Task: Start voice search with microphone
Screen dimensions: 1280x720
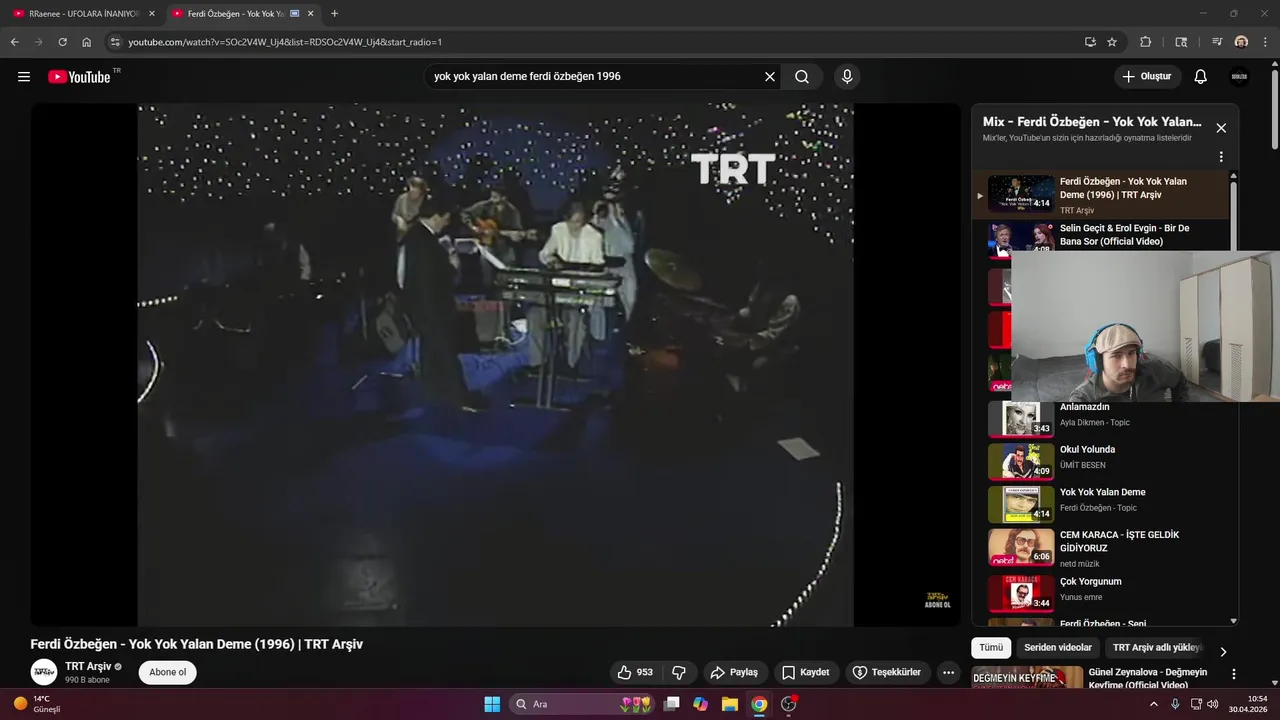Action: 847,77
